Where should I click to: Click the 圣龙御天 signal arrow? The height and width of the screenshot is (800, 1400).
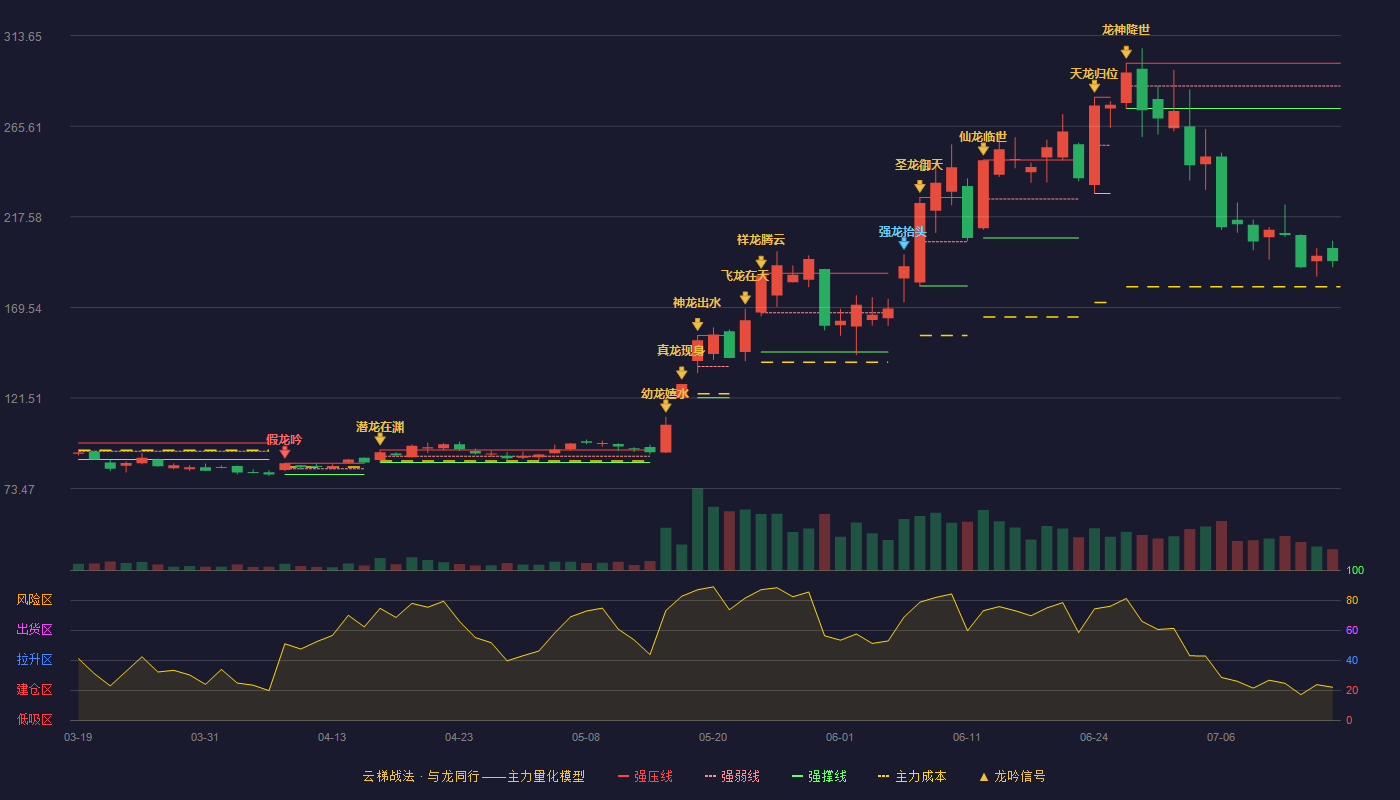(919, 186)
